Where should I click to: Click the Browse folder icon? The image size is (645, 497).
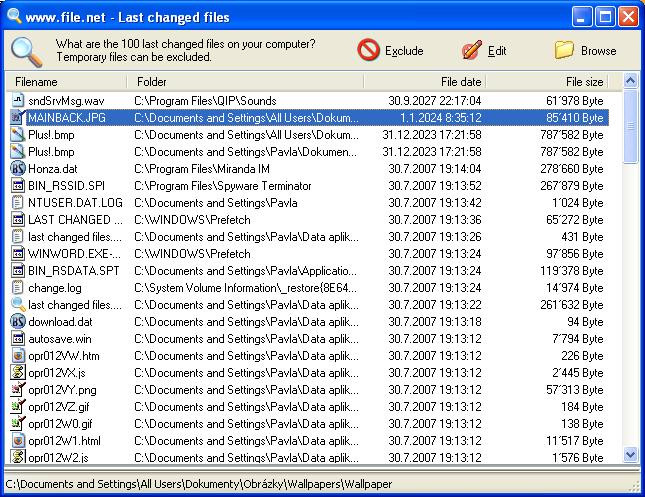(x=564, y=50)
